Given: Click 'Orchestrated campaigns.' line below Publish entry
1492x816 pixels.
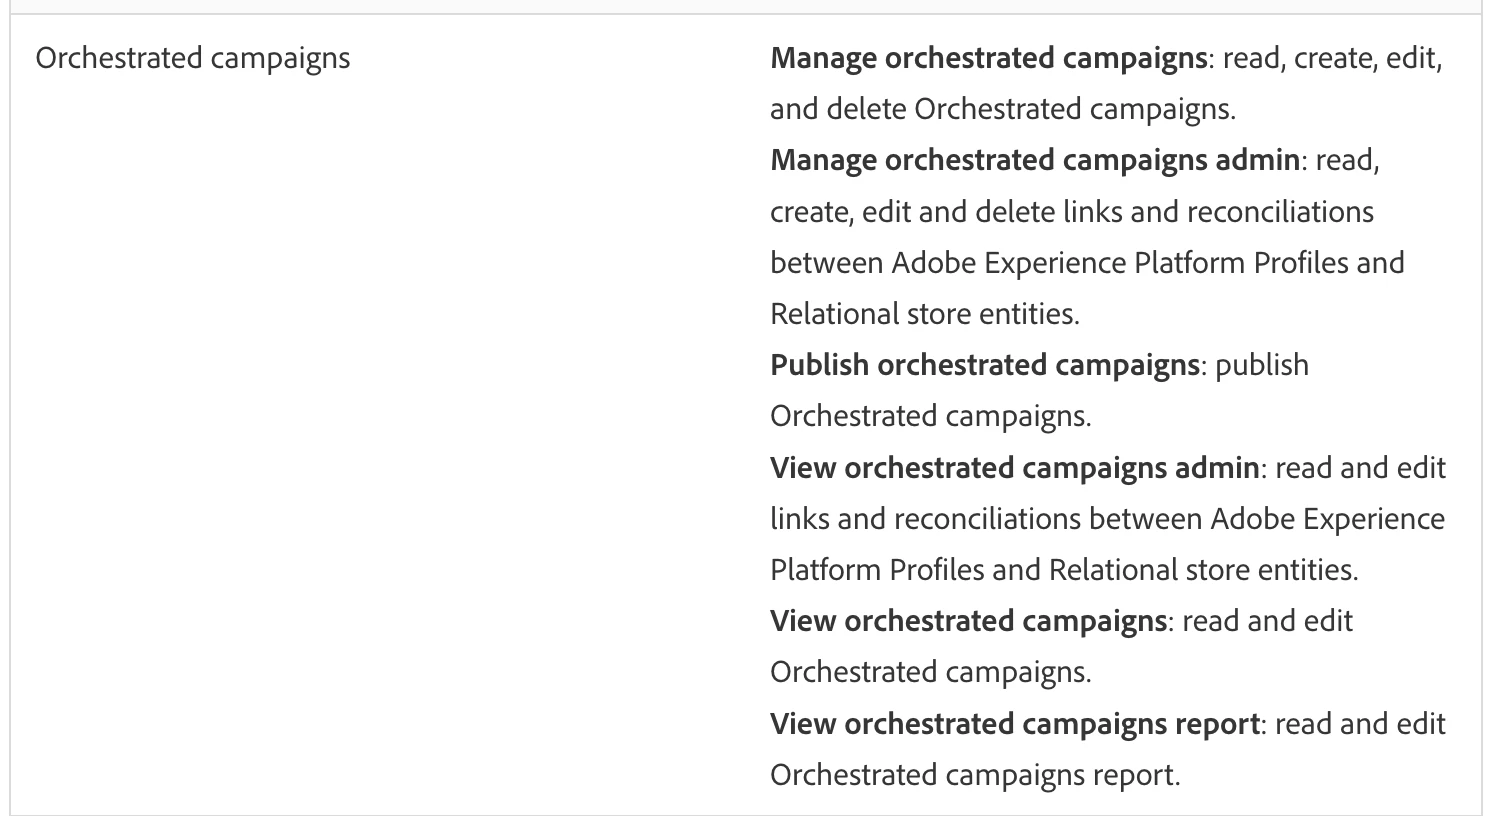Looking at the screenshot, I should [930, 416].
